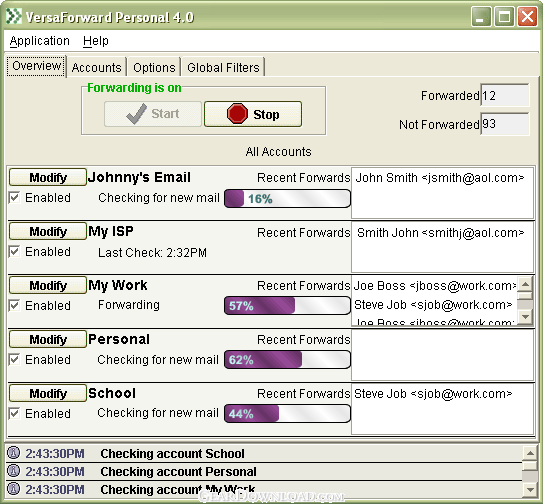Click the Johnny's Email account name

139,177
